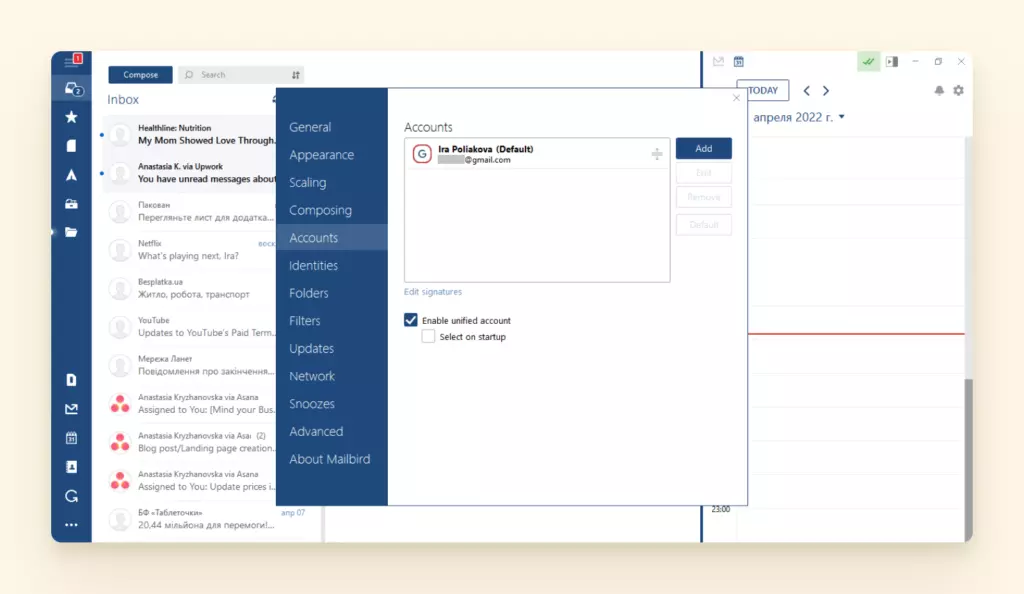Go to next calendar period
This screenshot has width=1024, height=594.
(826, 91)
